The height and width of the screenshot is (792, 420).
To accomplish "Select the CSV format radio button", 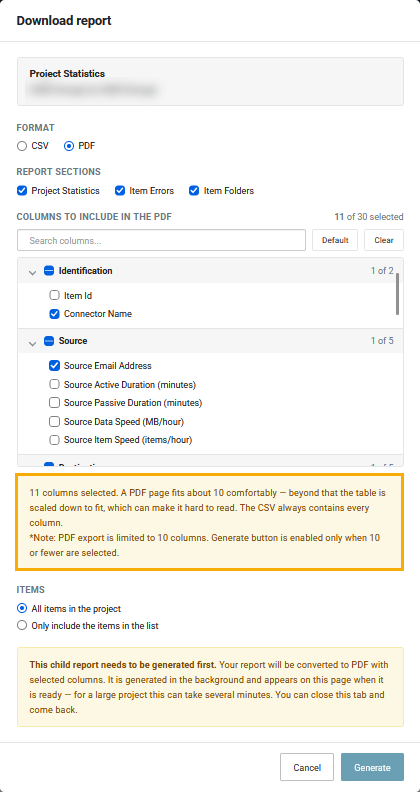I will (22, 146).
